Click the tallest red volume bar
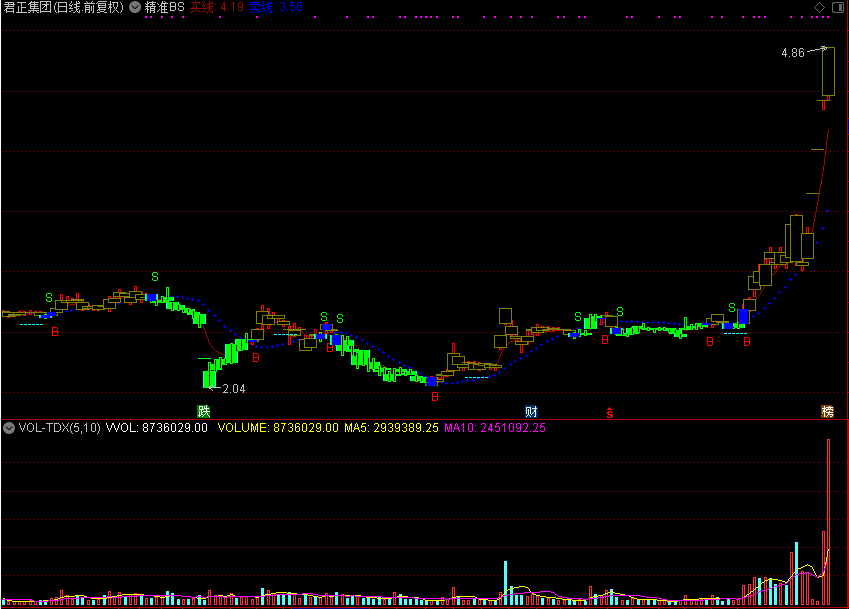This screenshot has height=609, width=849. (x=828, y=522)
